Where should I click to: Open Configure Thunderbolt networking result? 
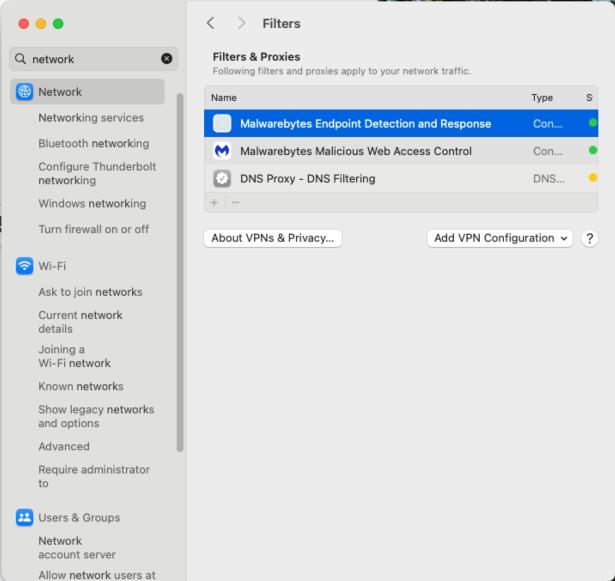point(97,173)
